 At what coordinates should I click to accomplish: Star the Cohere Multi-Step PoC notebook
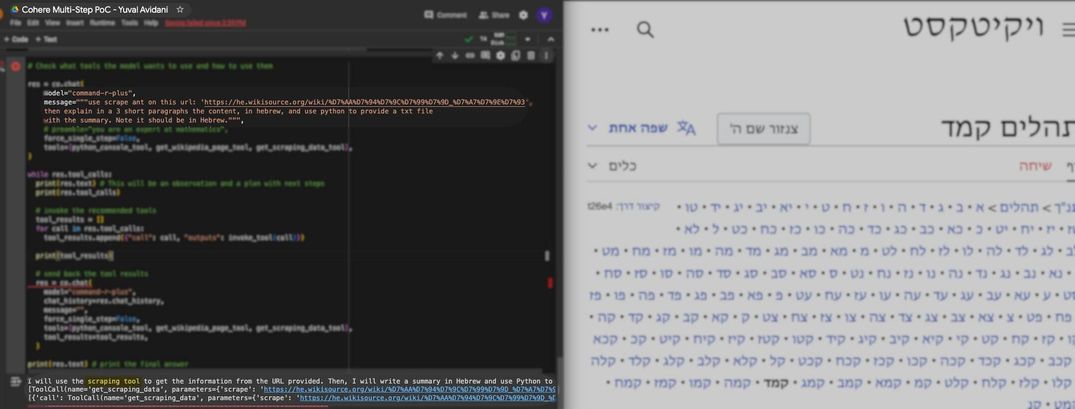[x=180, y=10]
